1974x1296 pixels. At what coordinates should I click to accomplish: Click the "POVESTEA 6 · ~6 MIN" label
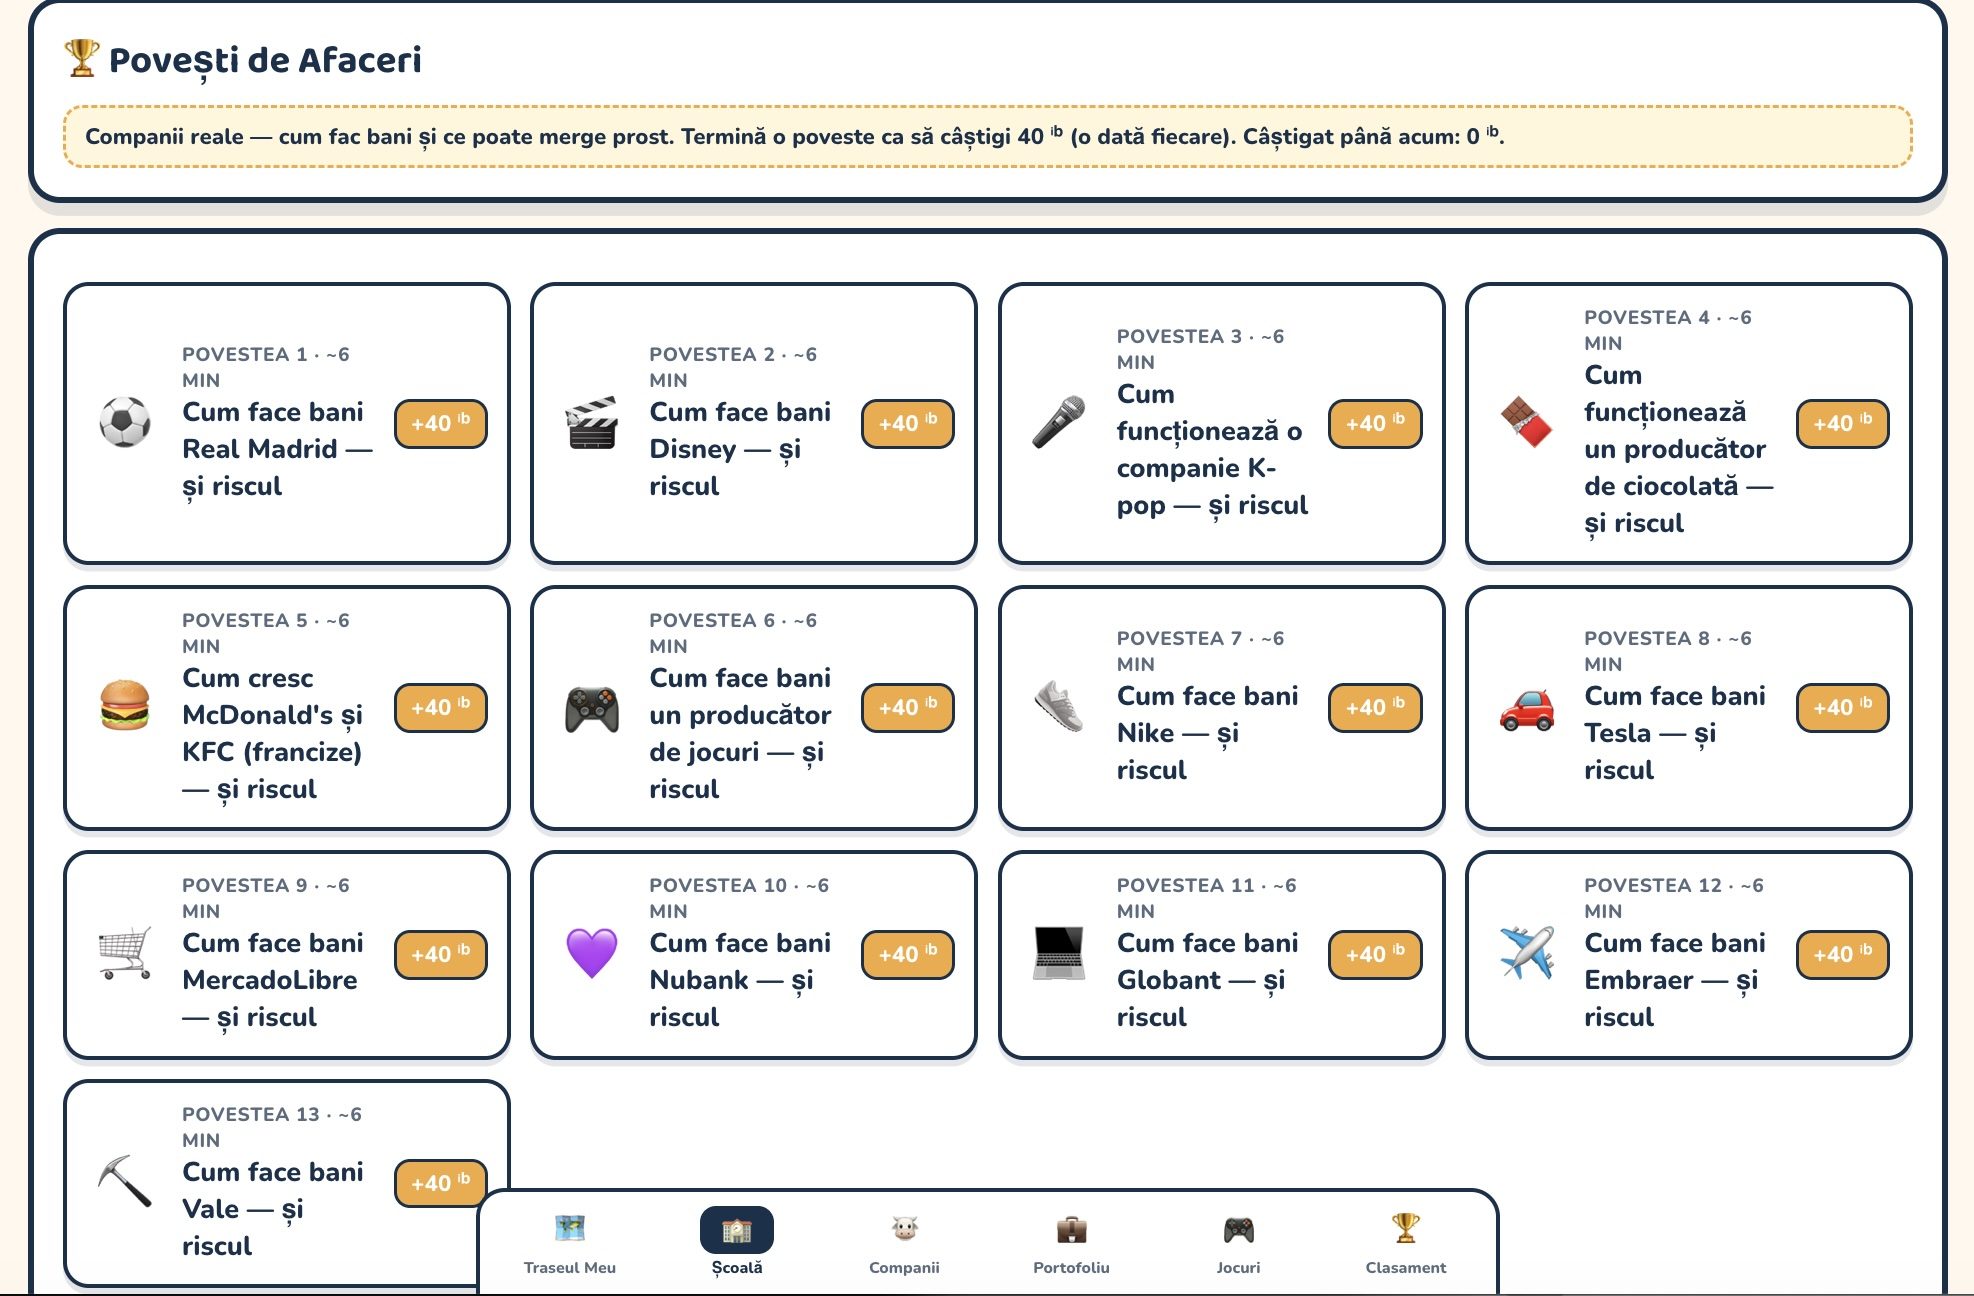click(x=733, y=633)
